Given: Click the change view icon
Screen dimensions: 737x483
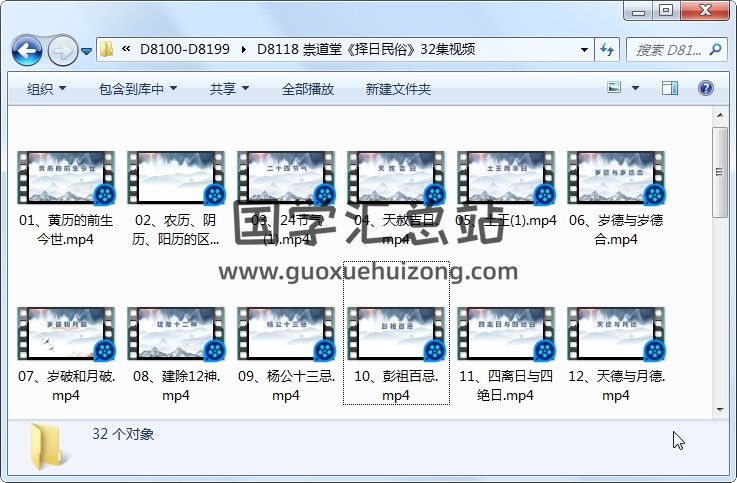Looking at the screenshot, I should pos(615,89).
